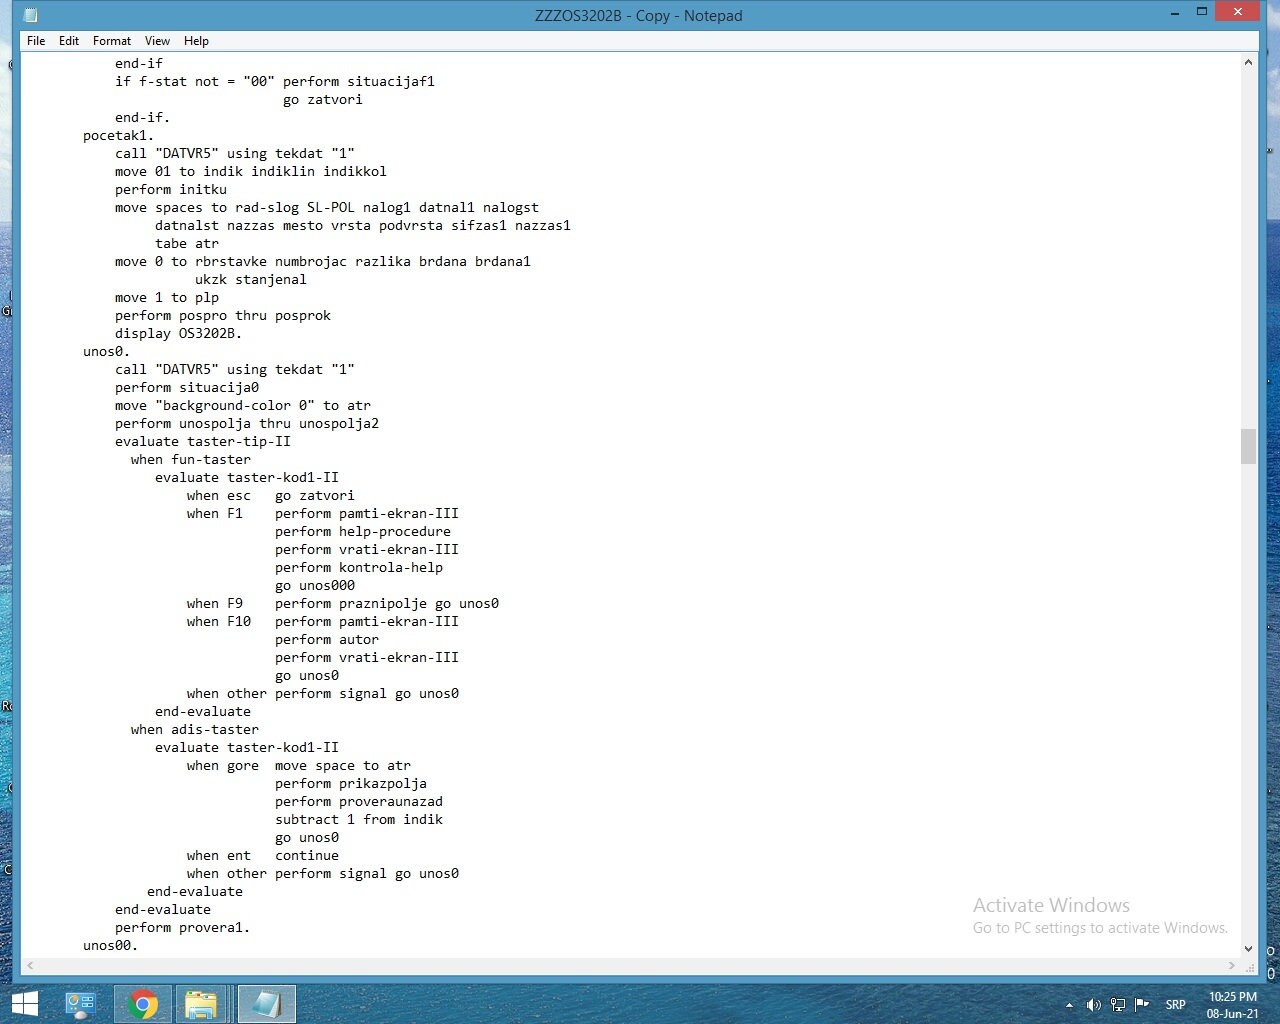Open the Start button on taskbar

pos(24,1003)
